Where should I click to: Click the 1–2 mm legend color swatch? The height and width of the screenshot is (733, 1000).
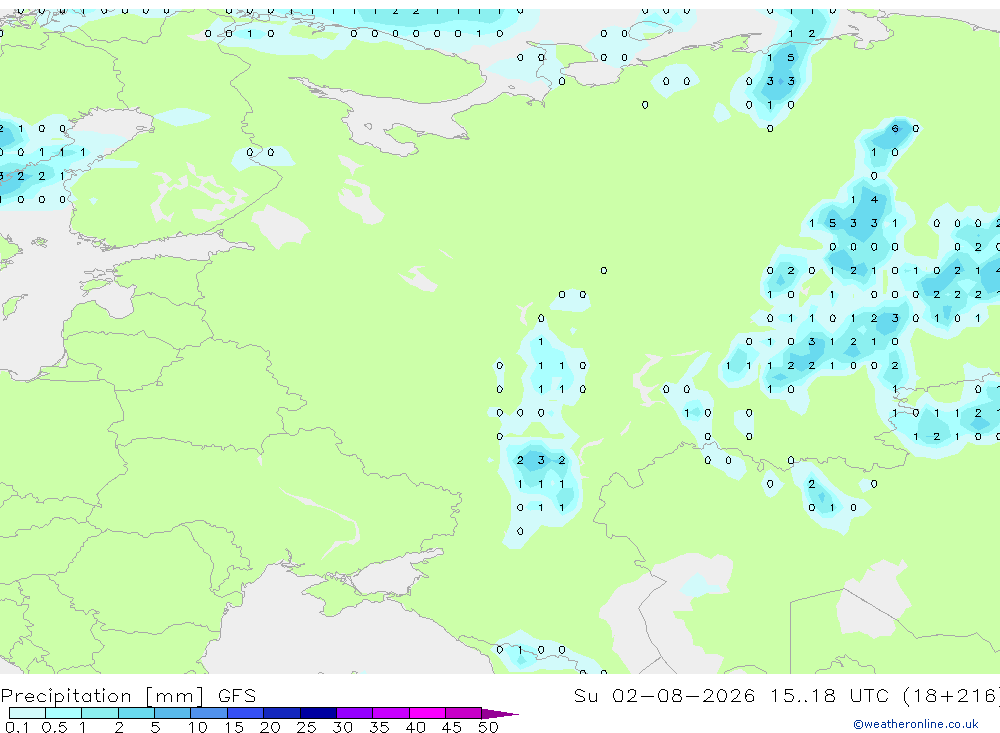pyautogui.click(x=100, y=713)
